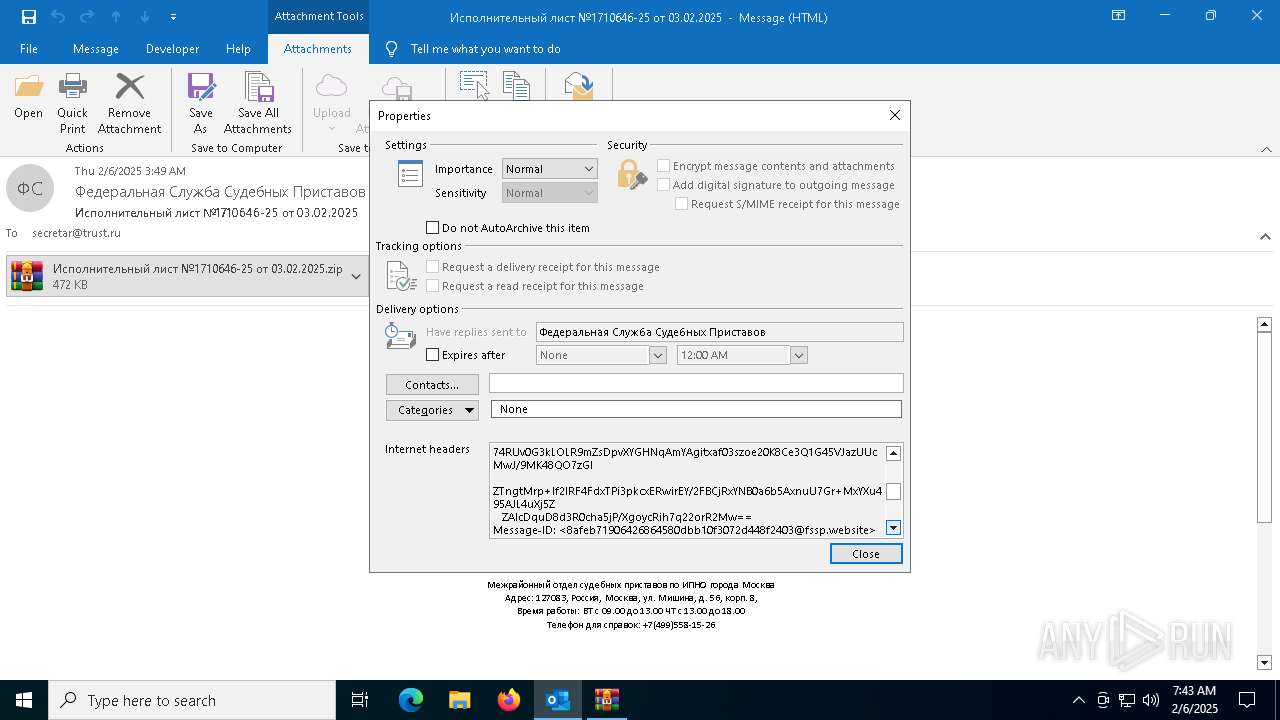The image size is (1280, 720).
Task: Collapse the ribbon with the chevron
Action: click(1265, 149)
